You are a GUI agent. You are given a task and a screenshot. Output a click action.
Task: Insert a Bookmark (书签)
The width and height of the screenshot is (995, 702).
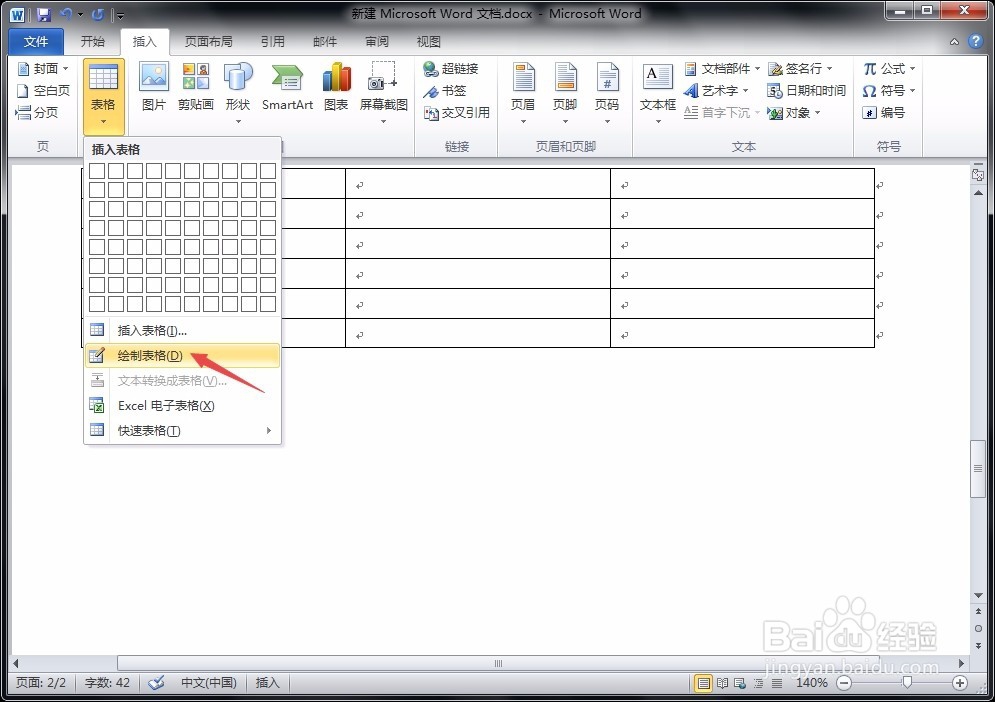click(x=445, y=91)
